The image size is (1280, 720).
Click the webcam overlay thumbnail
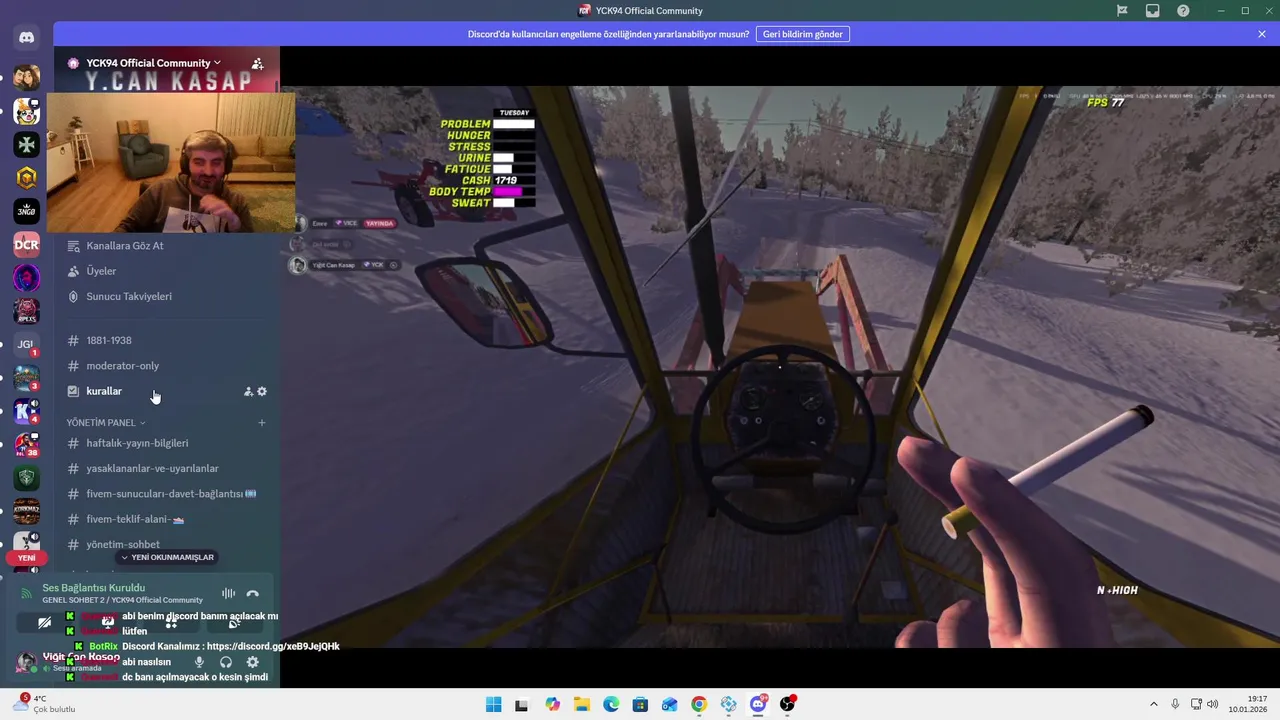pyautogui.click(x=171, y=163)
